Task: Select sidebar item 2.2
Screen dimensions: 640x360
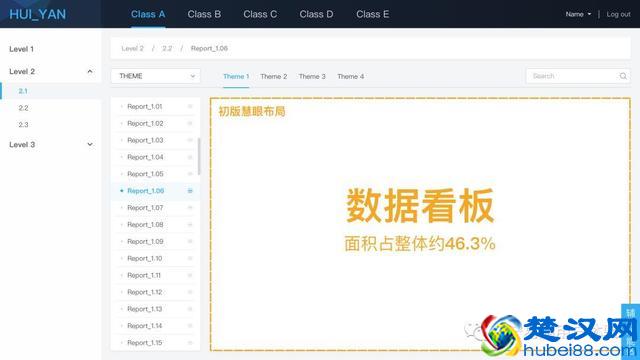Action: [23, 108]
